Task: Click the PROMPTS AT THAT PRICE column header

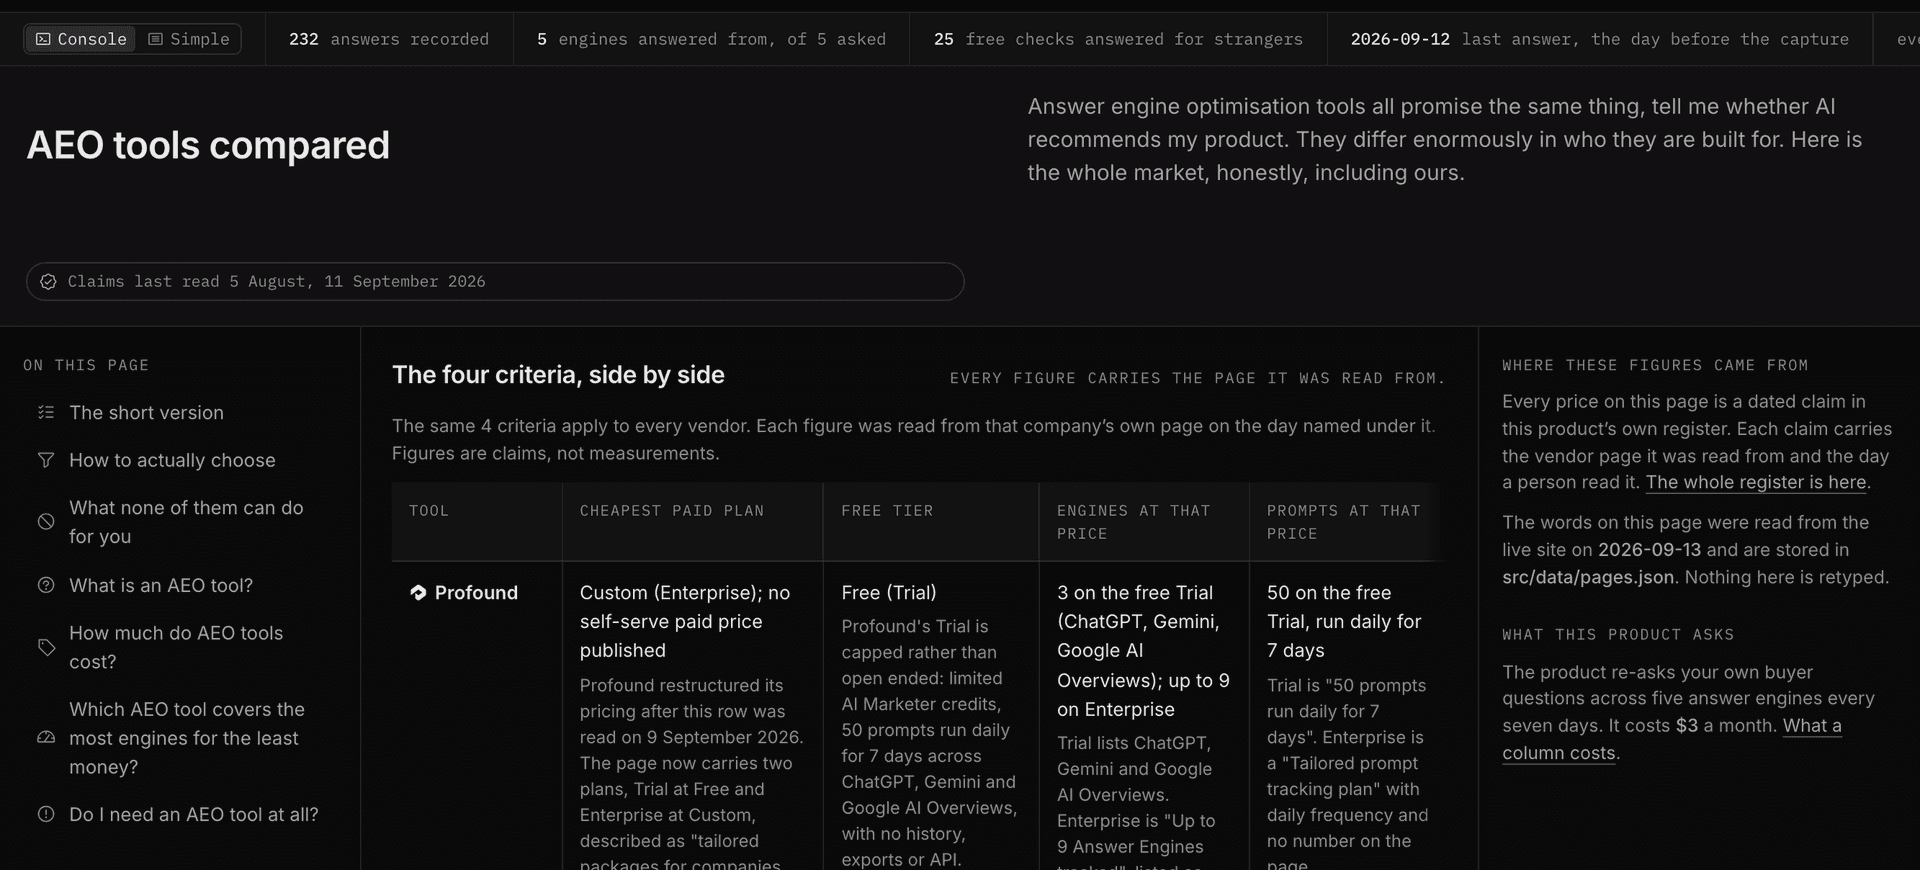Action: pos(1344,522)
